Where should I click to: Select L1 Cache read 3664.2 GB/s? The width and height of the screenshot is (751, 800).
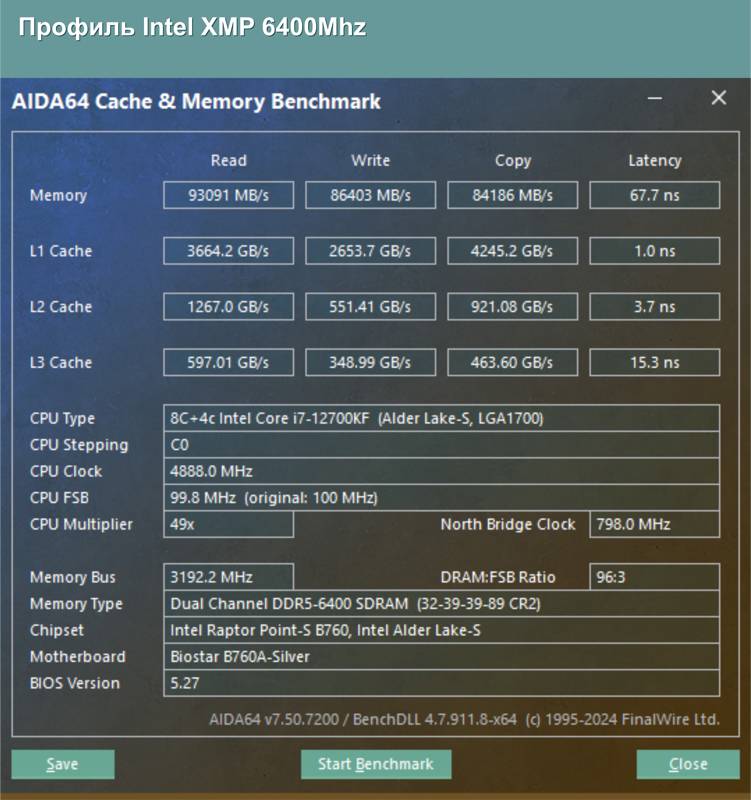229,251
